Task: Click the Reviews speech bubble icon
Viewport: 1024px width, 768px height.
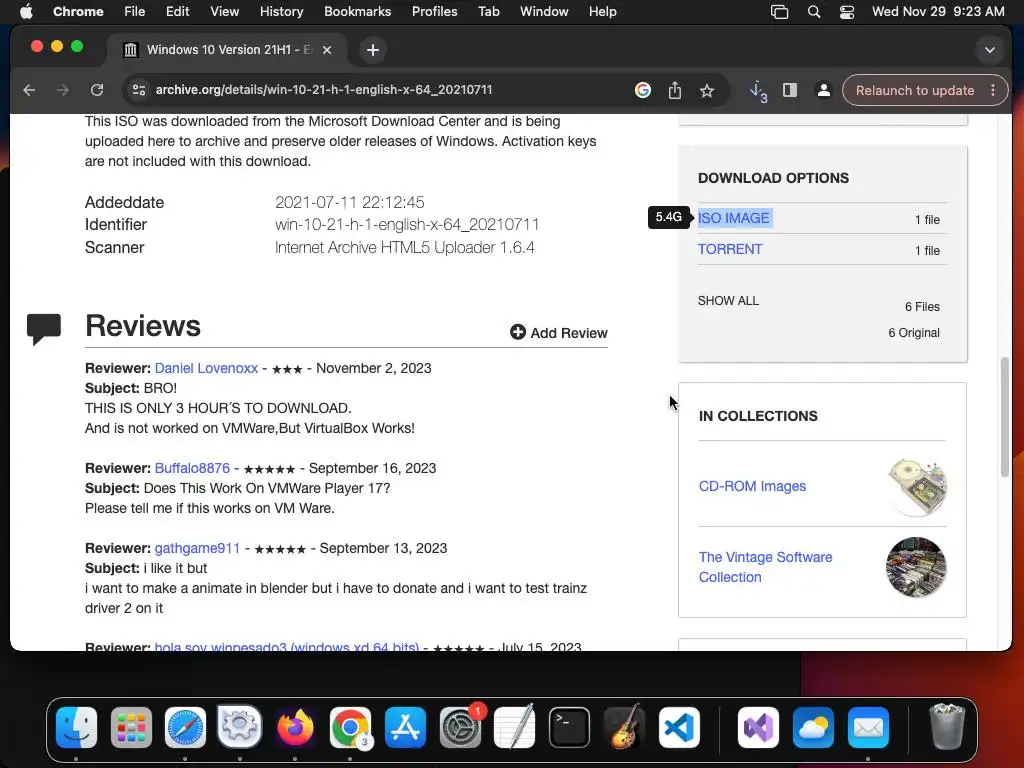Action: pyautogui.click(x=44, y=328)
